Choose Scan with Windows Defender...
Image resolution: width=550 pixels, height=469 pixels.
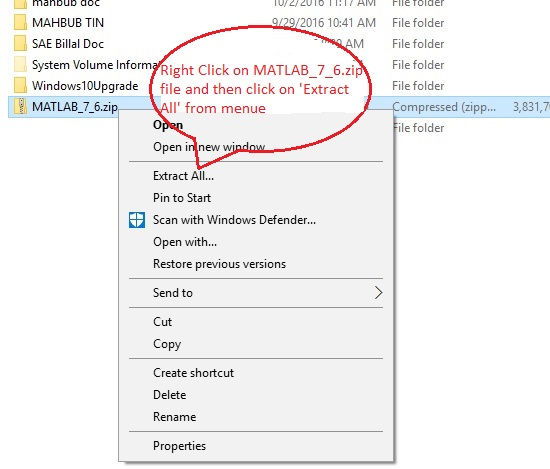click(234, 220)
